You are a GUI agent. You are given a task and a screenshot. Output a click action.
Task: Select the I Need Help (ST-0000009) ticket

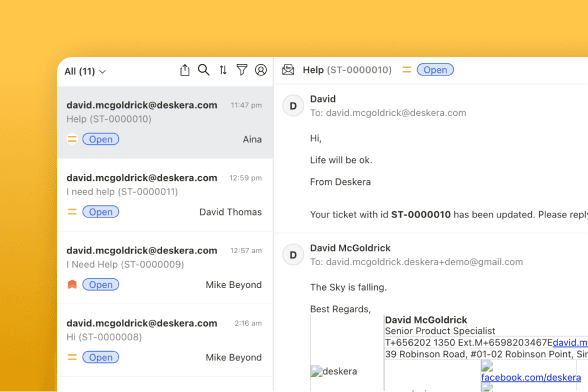(x=165, y=267)
